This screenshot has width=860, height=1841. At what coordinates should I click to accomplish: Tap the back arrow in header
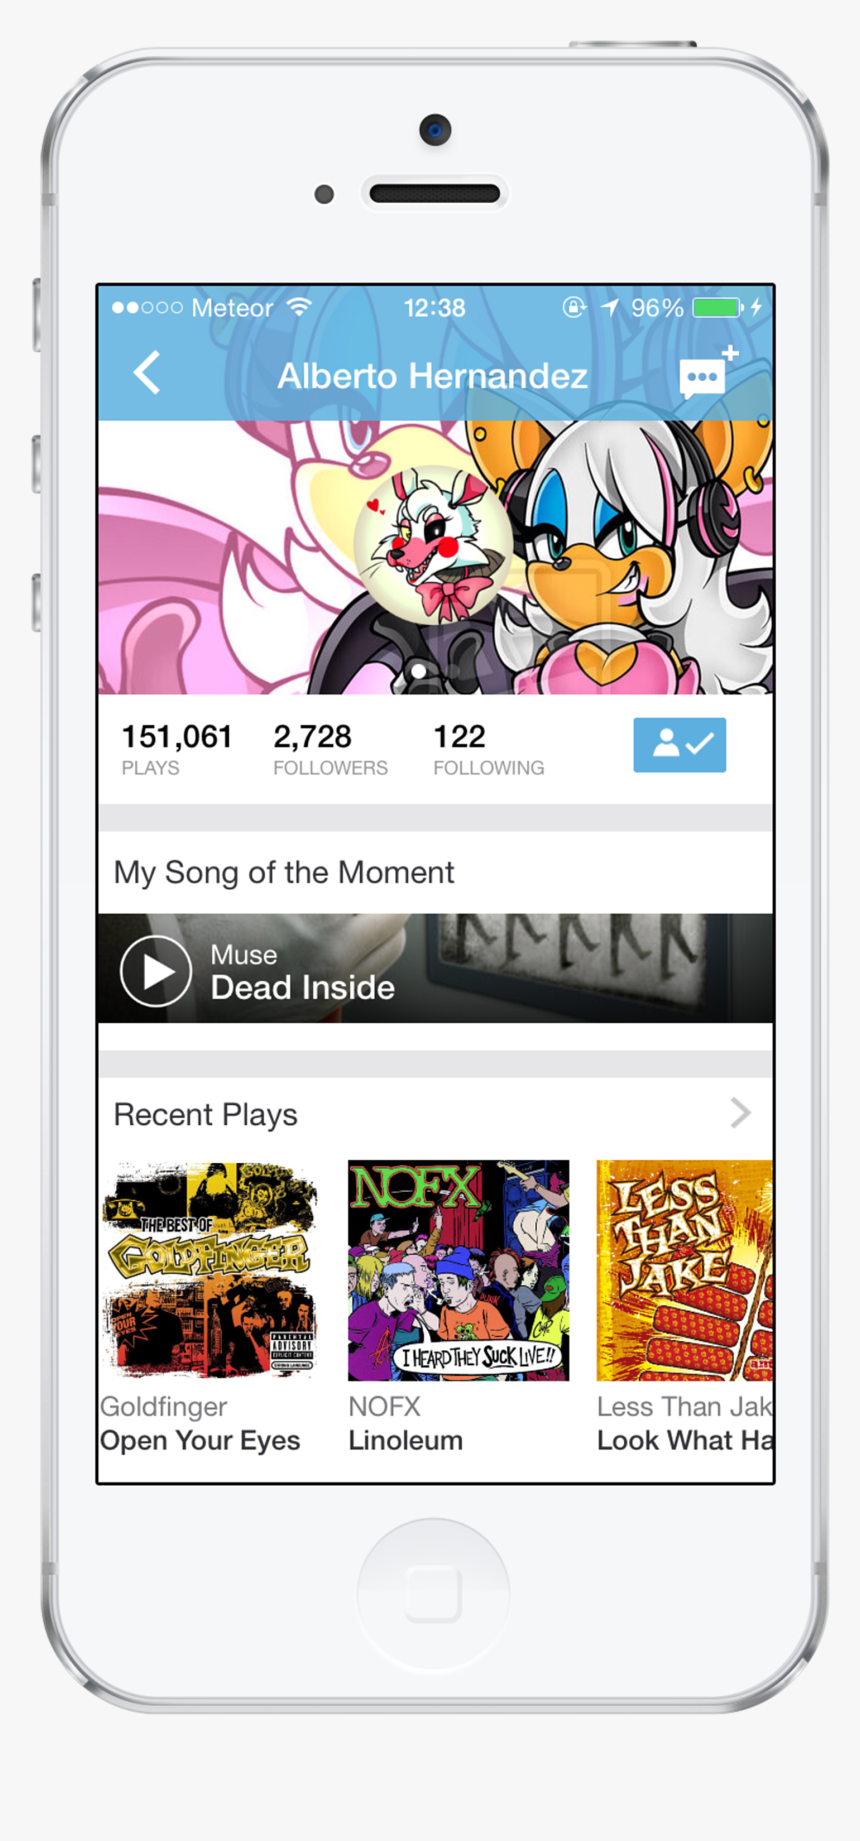[x=147, y=373]
